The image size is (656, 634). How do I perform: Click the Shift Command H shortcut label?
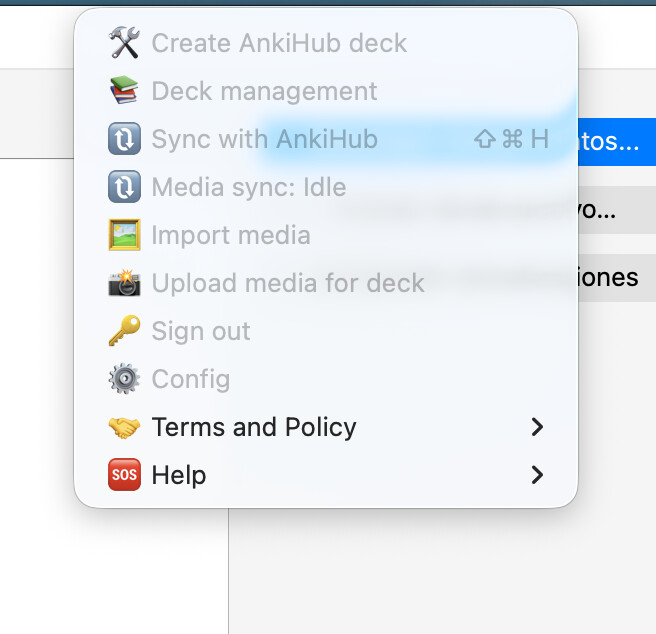tap(511, 139)
